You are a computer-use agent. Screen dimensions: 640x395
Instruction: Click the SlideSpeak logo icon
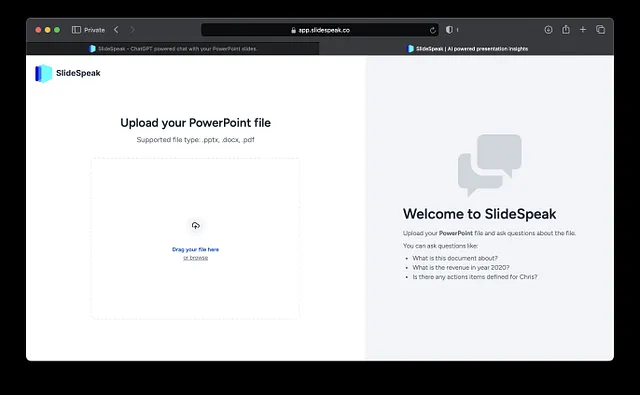point(43,73)
